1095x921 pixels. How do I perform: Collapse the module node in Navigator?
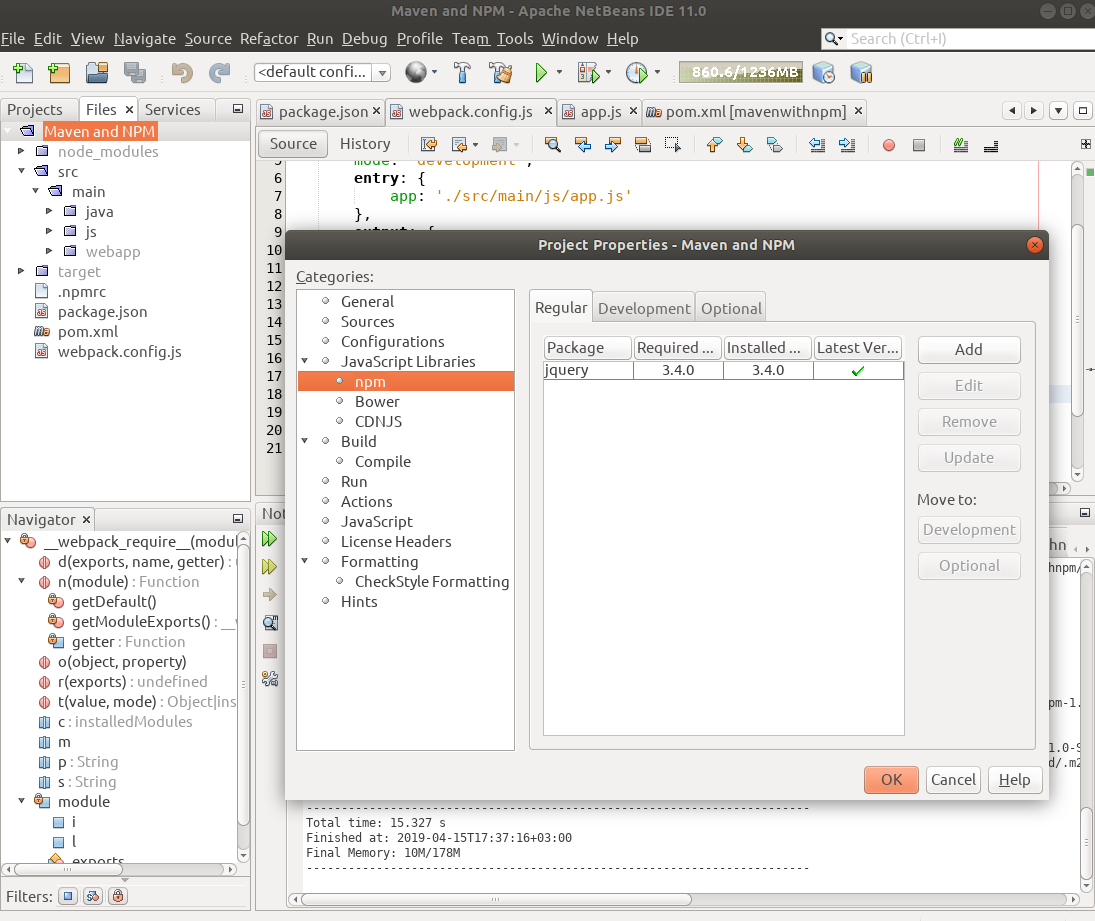(x=21, y=801)
